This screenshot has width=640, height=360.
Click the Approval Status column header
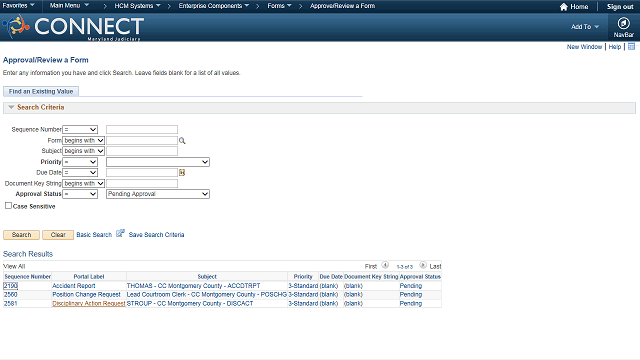pos(420,277)
